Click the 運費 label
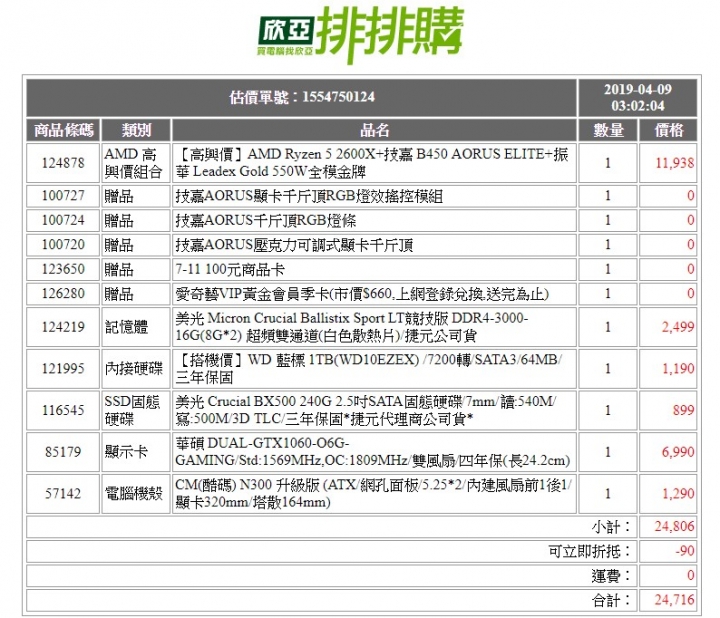The width and height of the screenshot is (720, 618). (611, 575)
